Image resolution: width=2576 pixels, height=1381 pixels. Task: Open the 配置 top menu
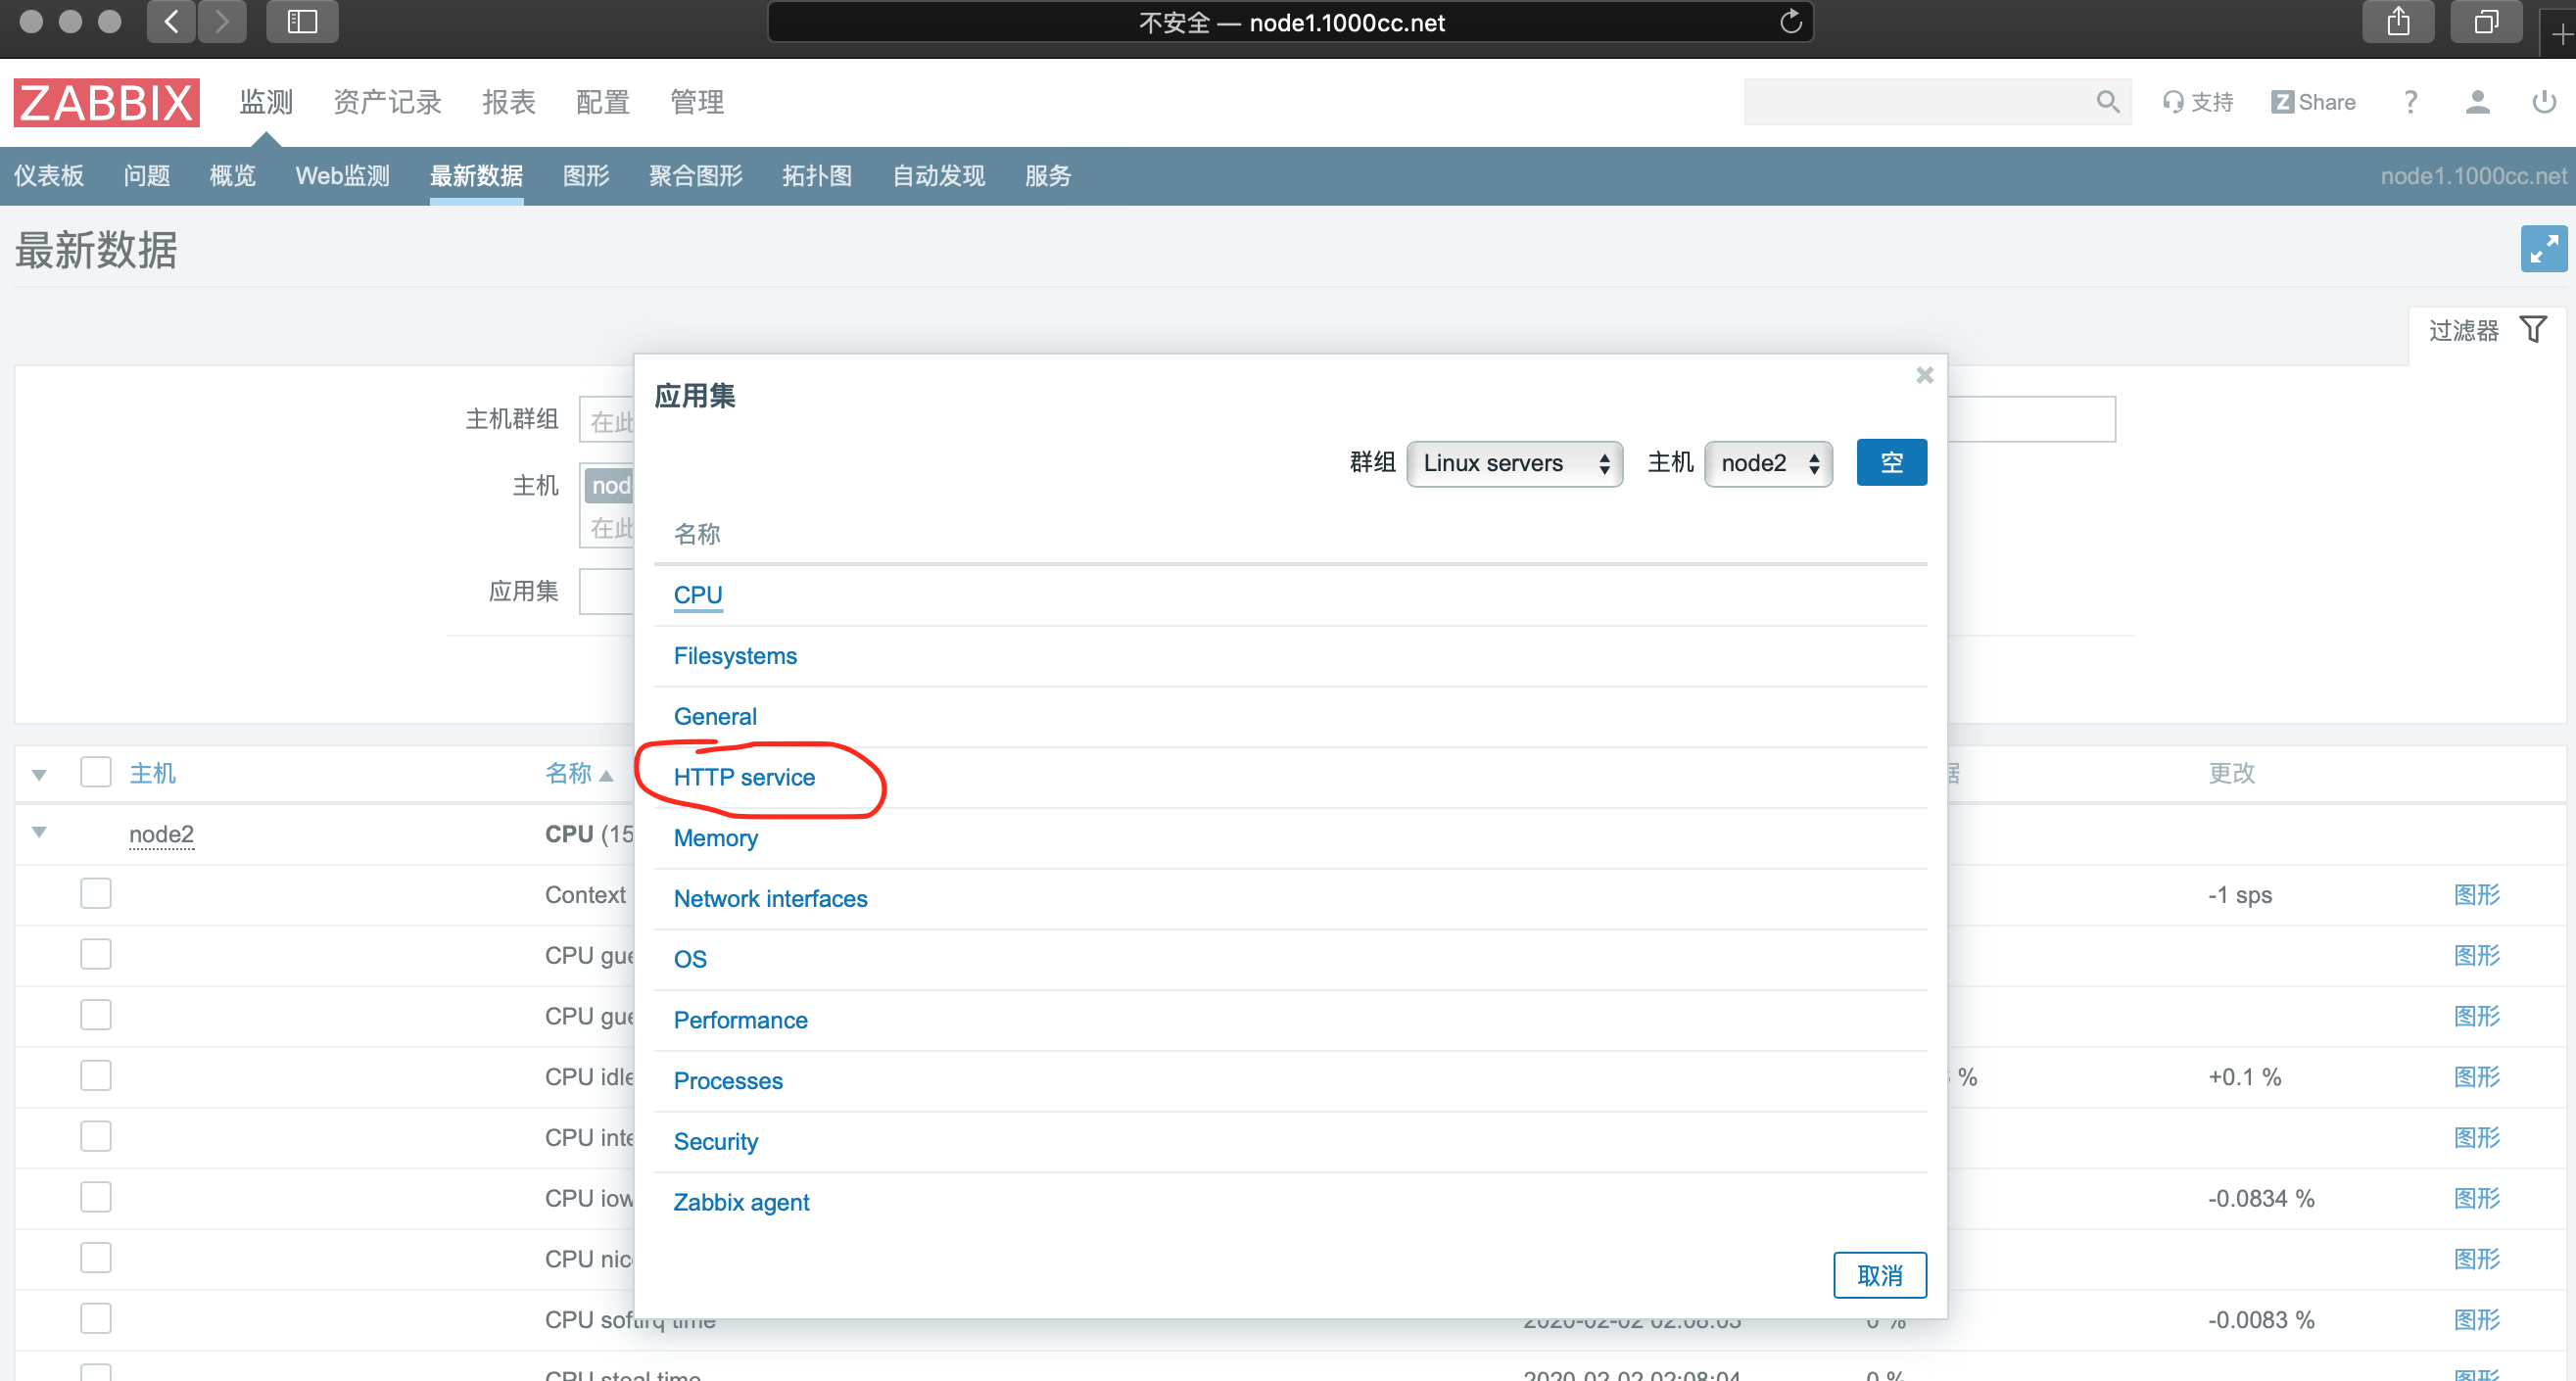tap(602, 102)
